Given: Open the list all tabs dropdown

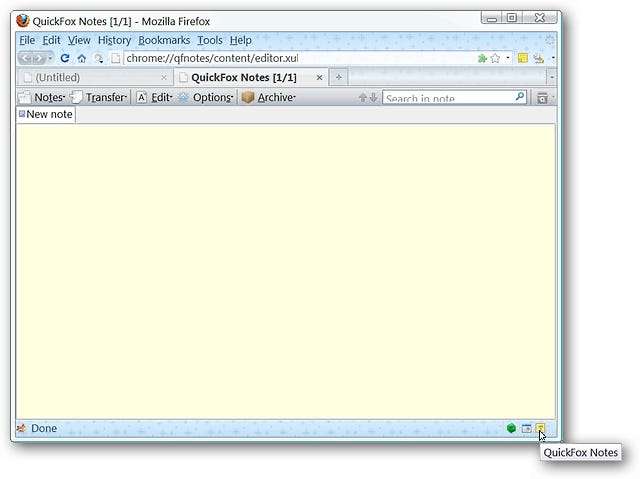Looking at the screenshot, I should [x=552, y=77].
